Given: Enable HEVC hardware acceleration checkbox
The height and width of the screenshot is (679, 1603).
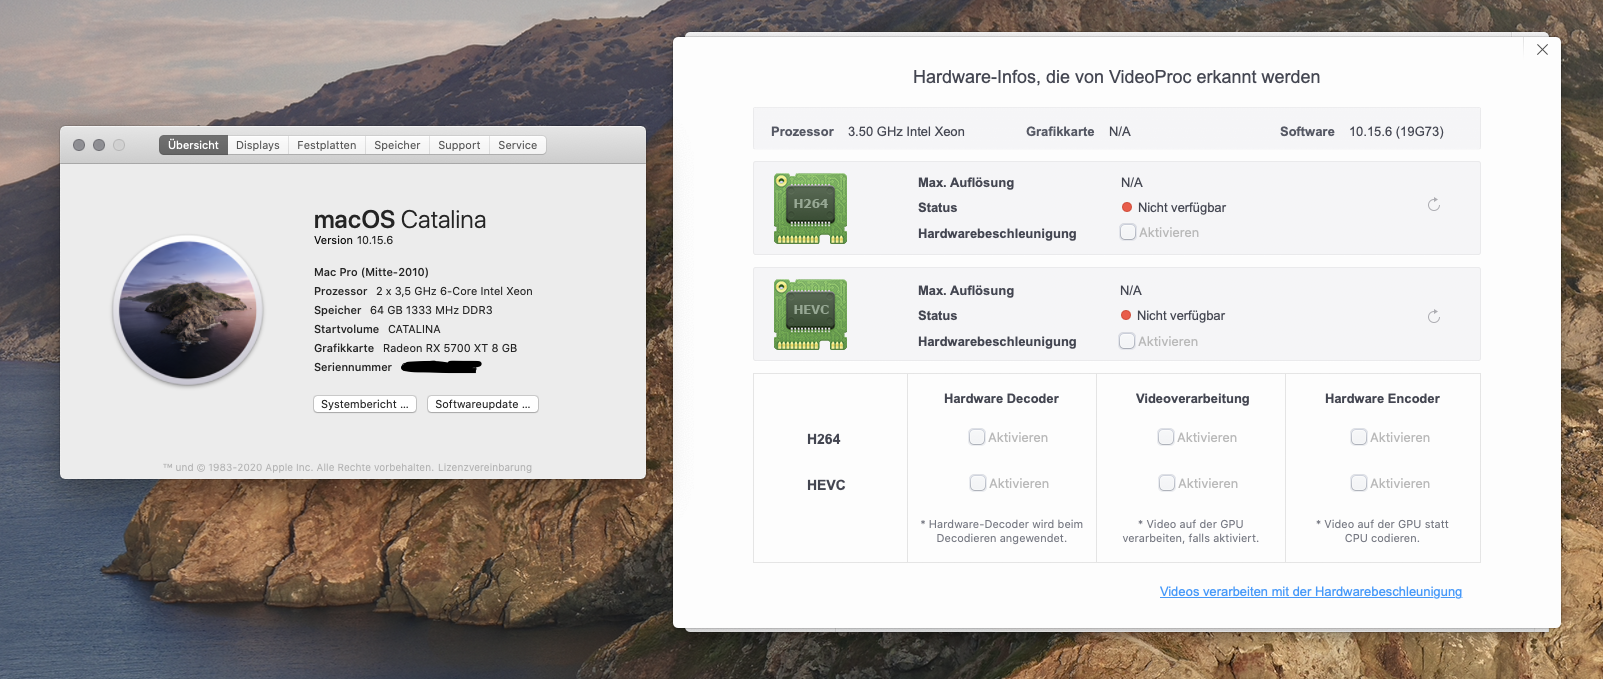Looking at the screenshot, I should click(1127, 341).
